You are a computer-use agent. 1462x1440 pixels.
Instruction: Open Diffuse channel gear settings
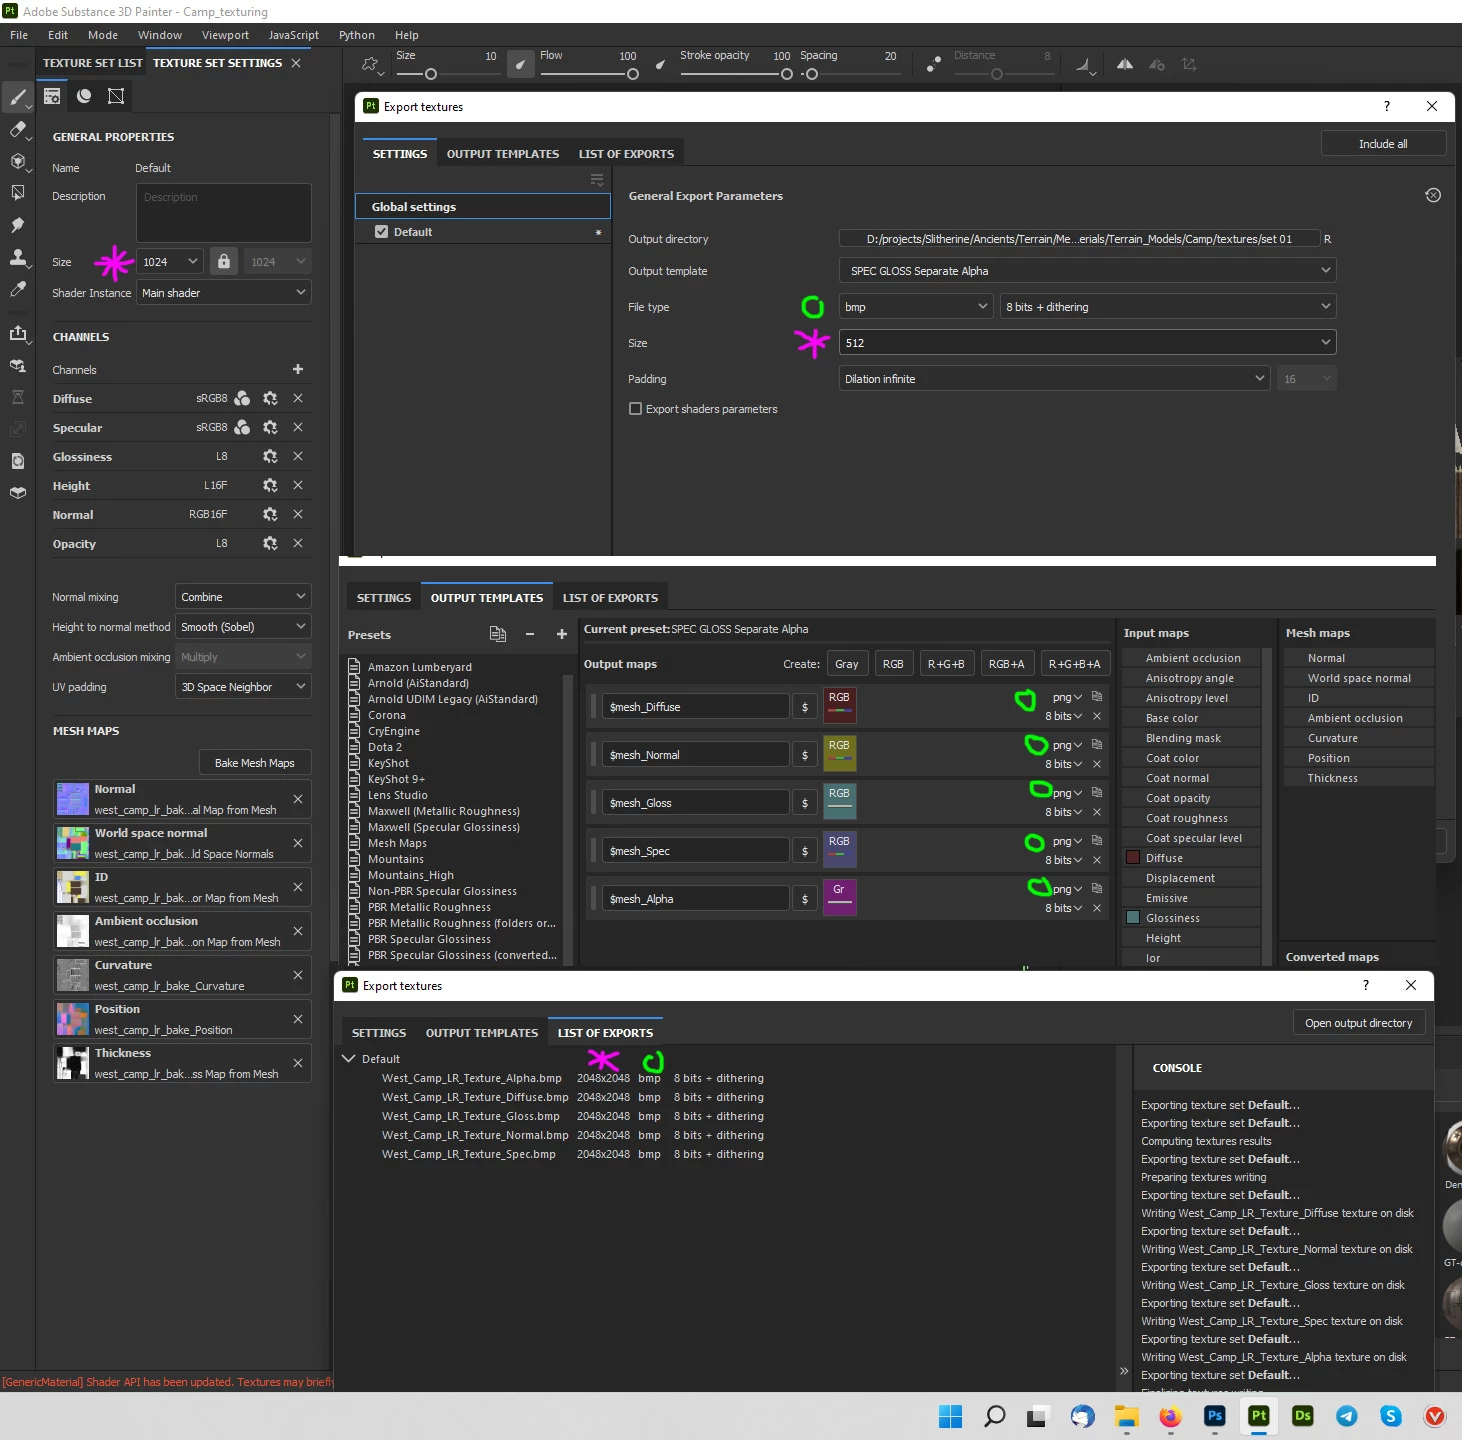[x=270, y=398]
